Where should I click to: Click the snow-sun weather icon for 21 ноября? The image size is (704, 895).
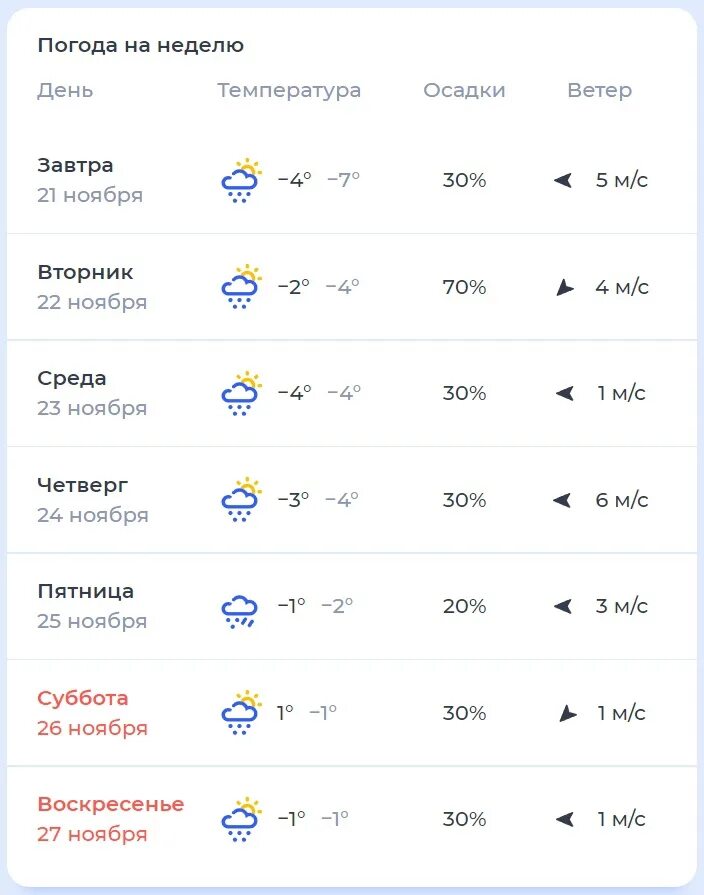(x=241, y=180)
